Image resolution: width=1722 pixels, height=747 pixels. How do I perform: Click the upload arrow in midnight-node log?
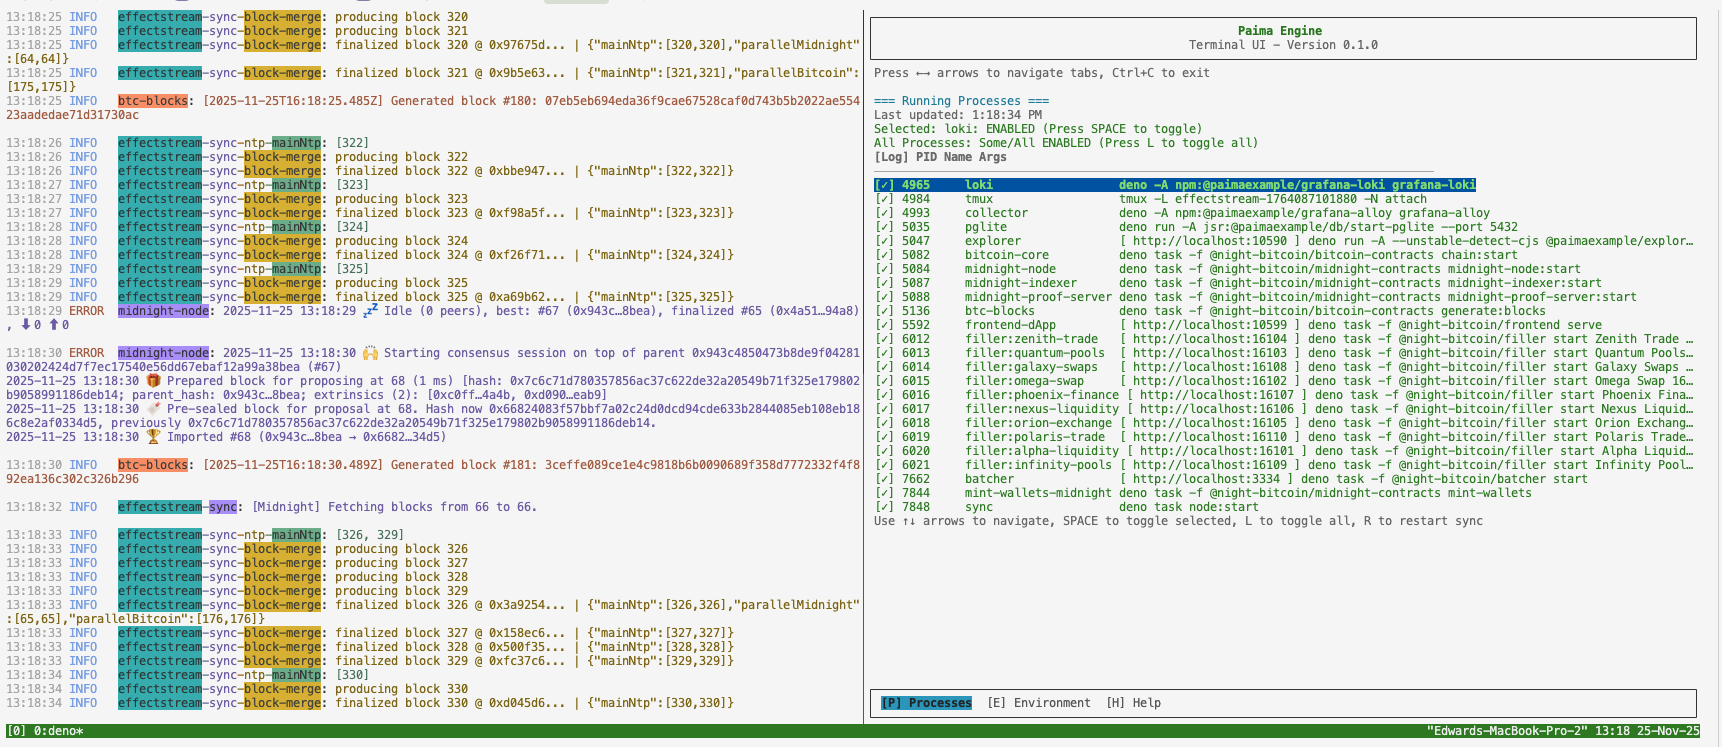click(54, 325)
